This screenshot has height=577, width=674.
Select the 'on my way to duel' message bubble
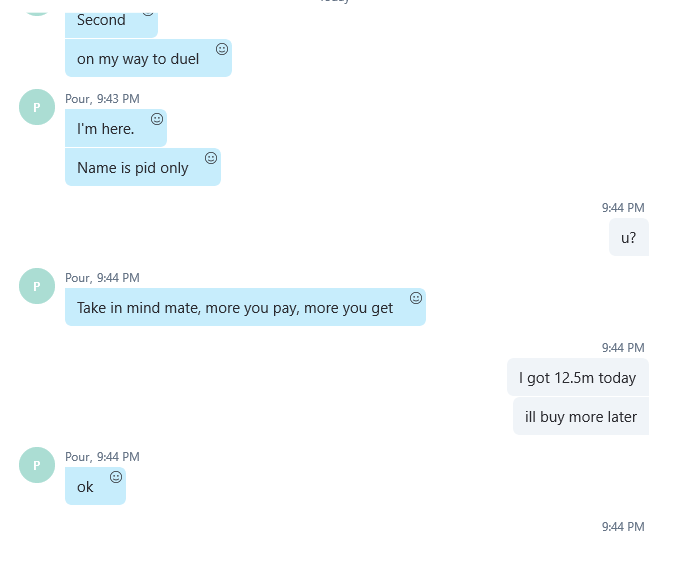click(148, 58)
